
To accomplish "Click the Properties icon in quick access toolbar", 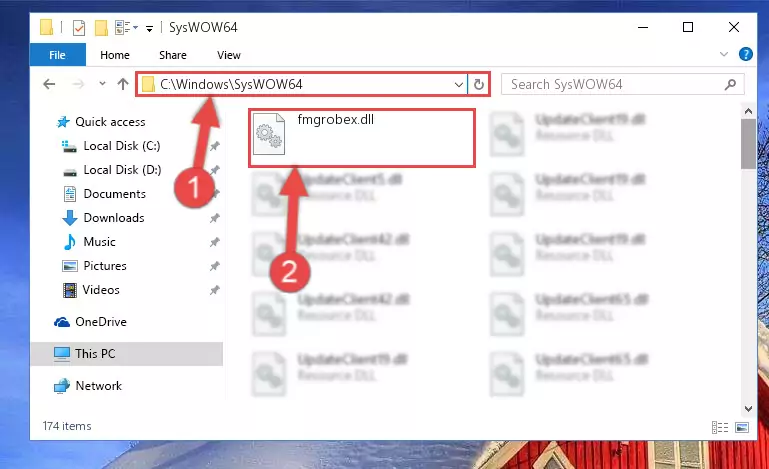I will [x=78, y=27].
